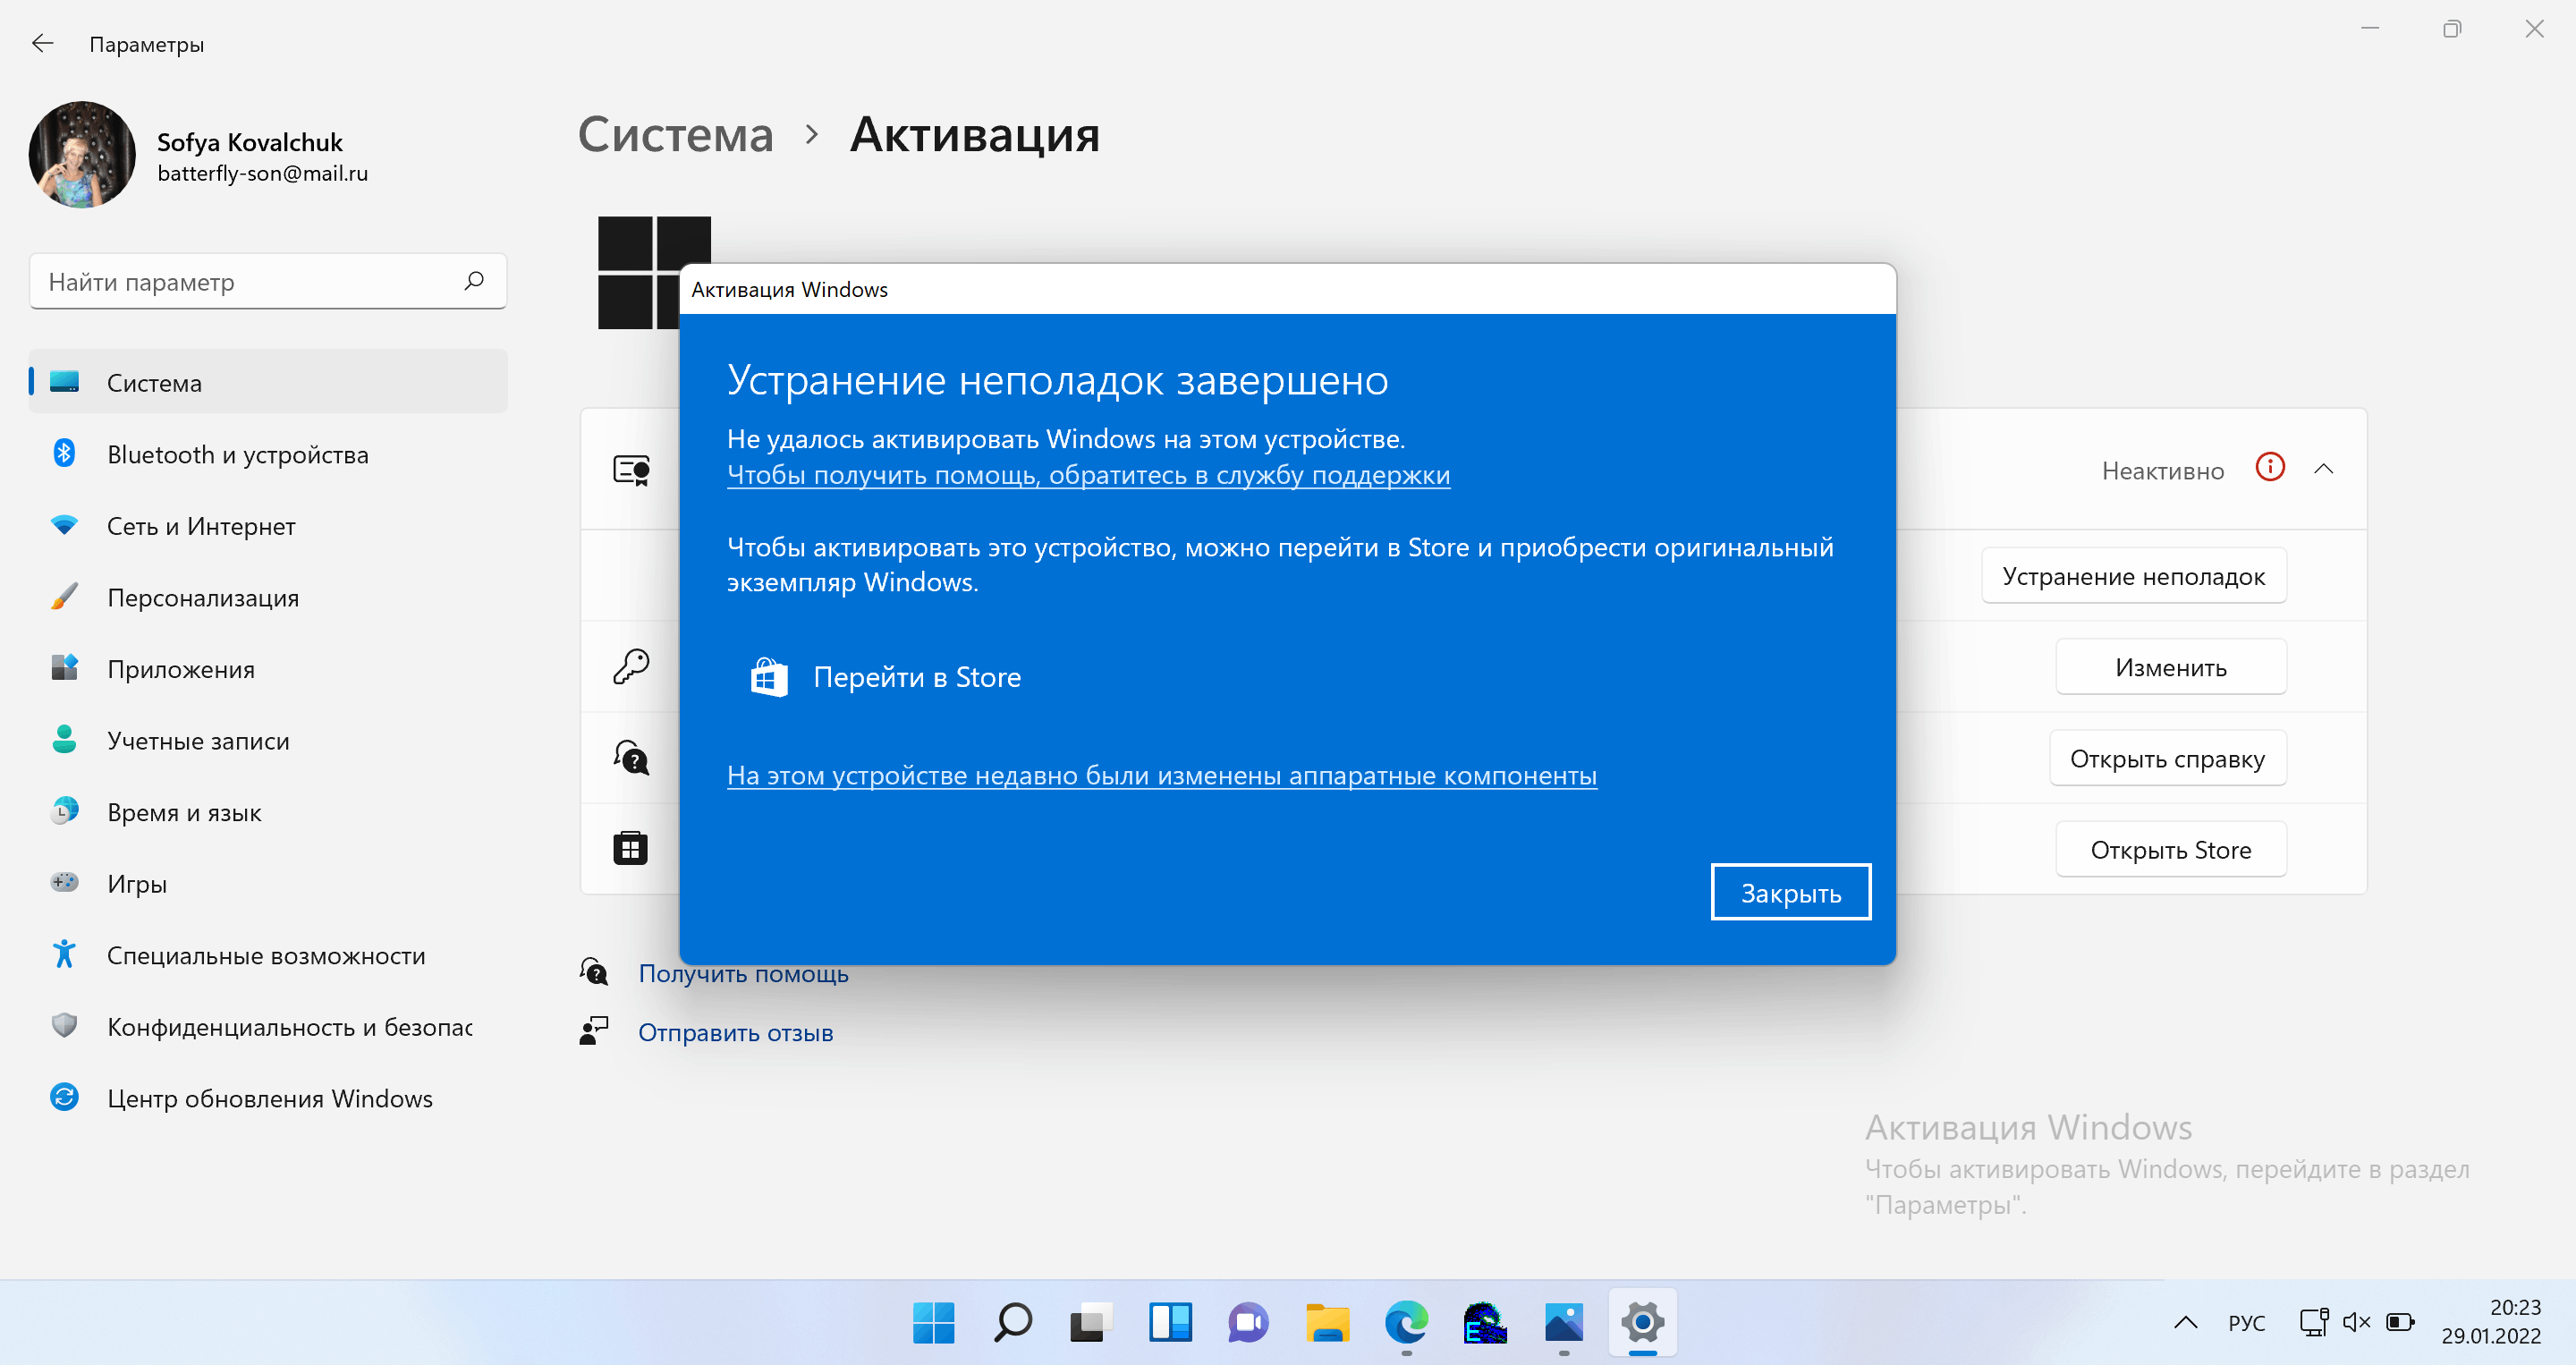The width and height of the screenshot is (2576, 1365).
Task: Open Персонализация settings
Action: [x=268, y=597]
